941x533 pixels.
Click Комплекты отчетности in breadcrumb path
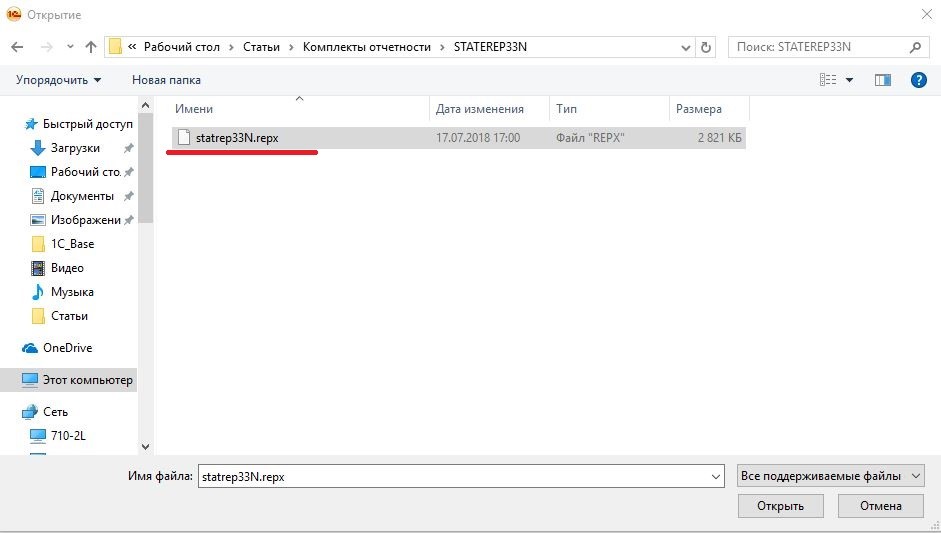(367, 47)
